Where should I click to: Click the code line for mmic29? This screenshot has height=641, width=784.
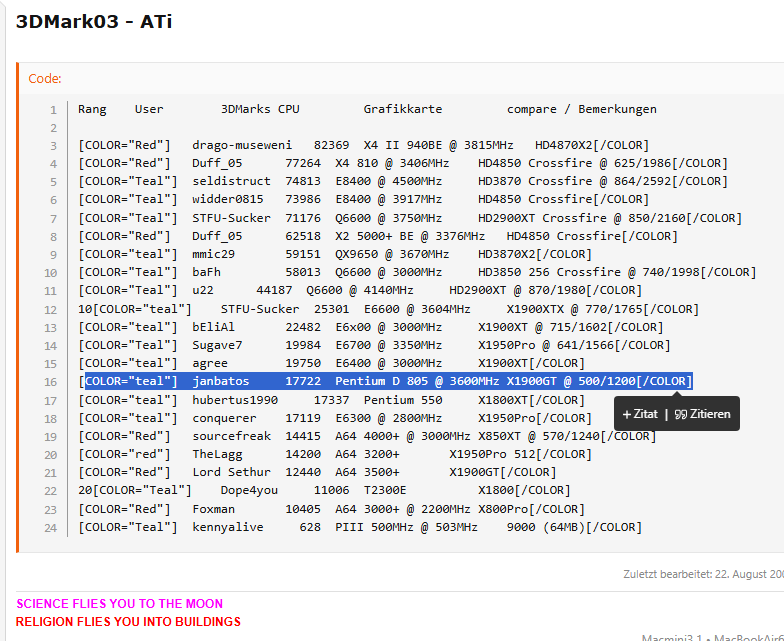[335, 254]
